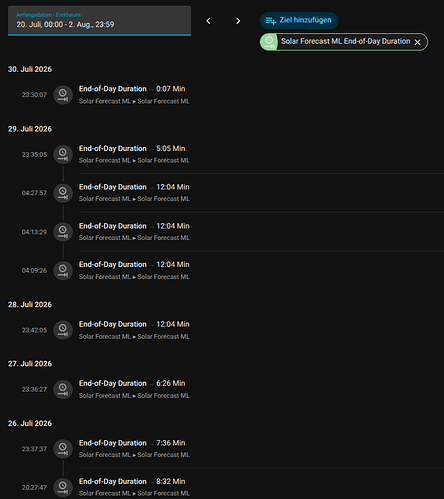Click the entity icon for 23:35:05 entry
Screen dimensions: 444x499
(63, 154)
